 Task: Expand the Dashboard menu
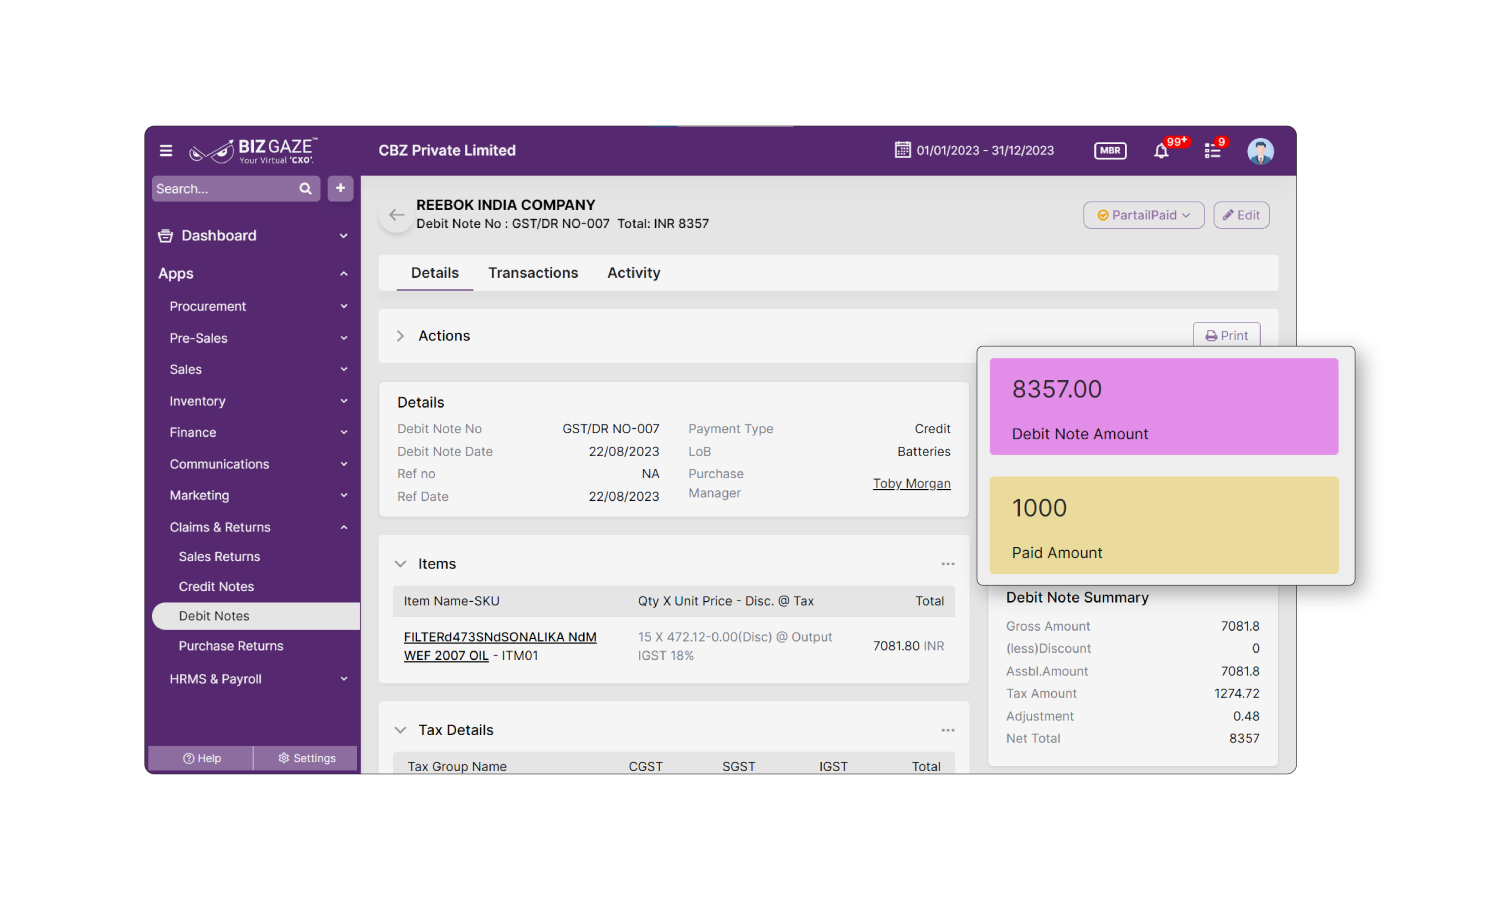(343, 236)
